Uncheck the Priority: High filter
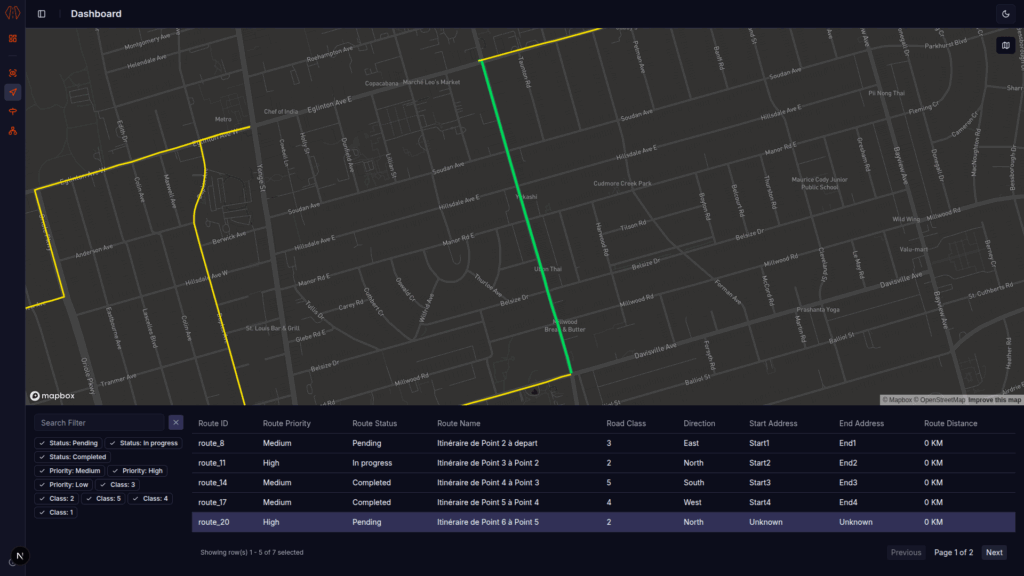The image size is (1024, 576). coord(138,470)
